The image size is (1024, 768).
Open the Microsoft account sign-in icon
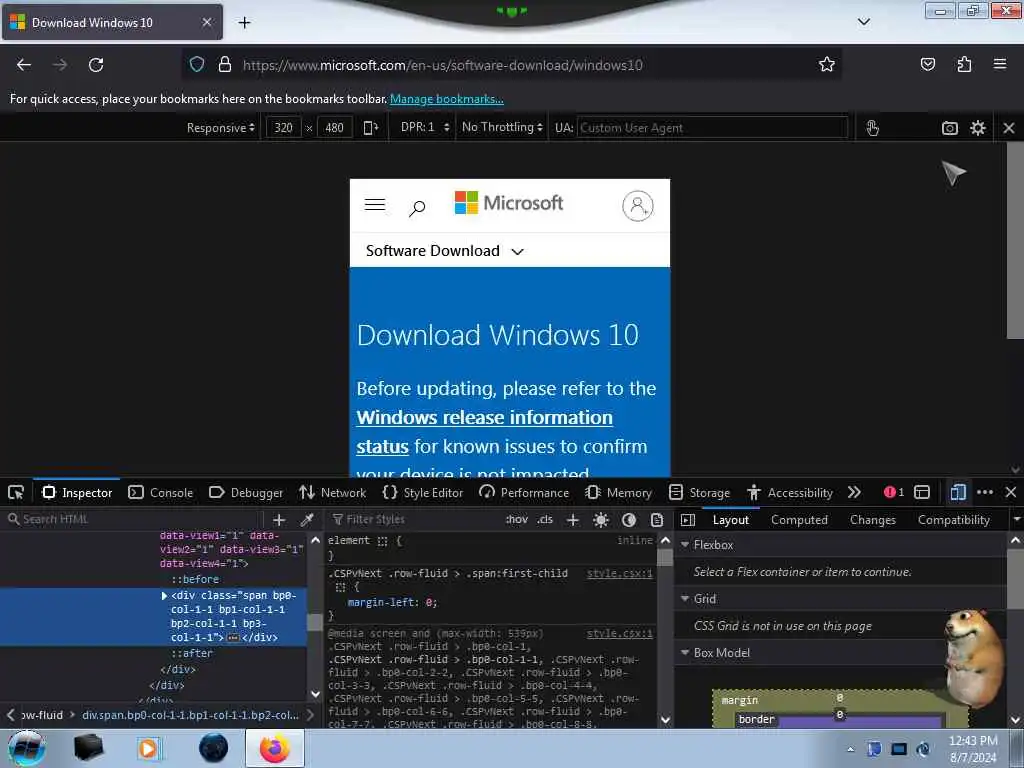[x=637, y=206]
